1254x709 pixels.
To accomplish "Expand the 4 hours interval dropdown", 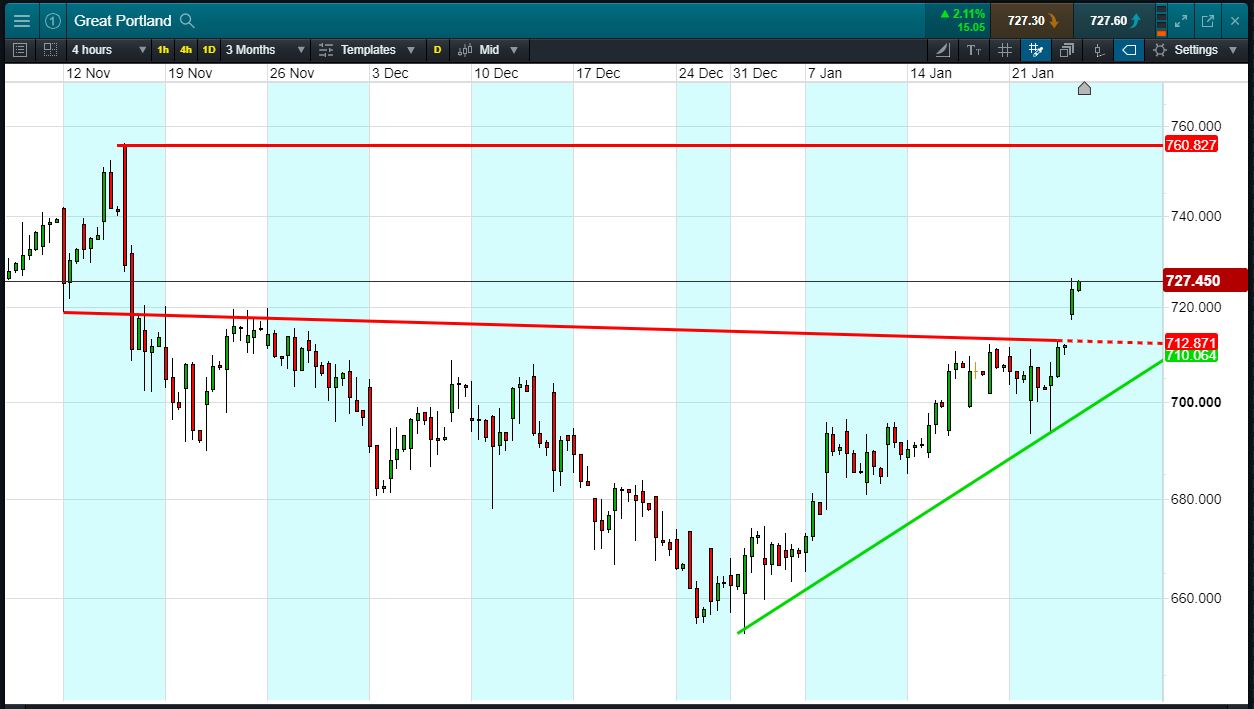I will [x=108, y=50].
